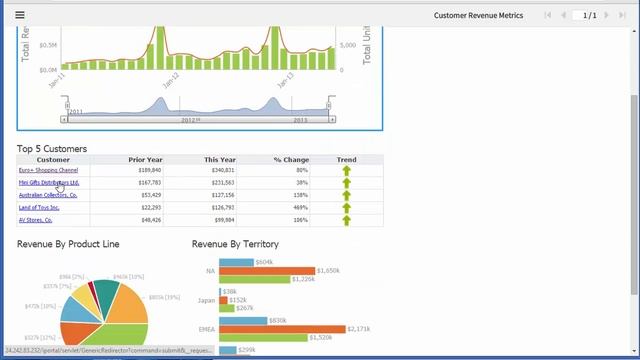Viewport: 640px width, 360px height.
Task: Click the Customer Revenue Metrics title
Action: pos(478,15)
